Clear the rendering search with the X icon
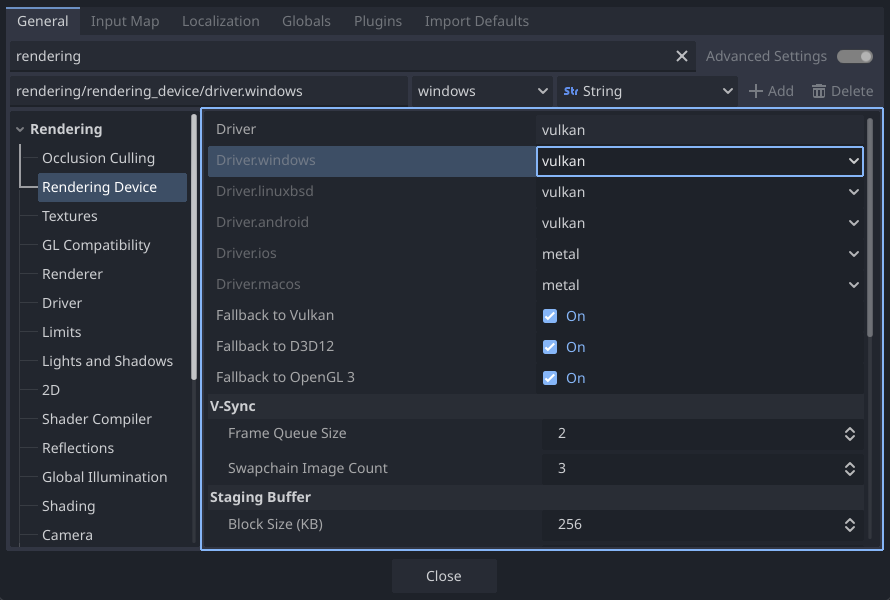 (682, 56)
